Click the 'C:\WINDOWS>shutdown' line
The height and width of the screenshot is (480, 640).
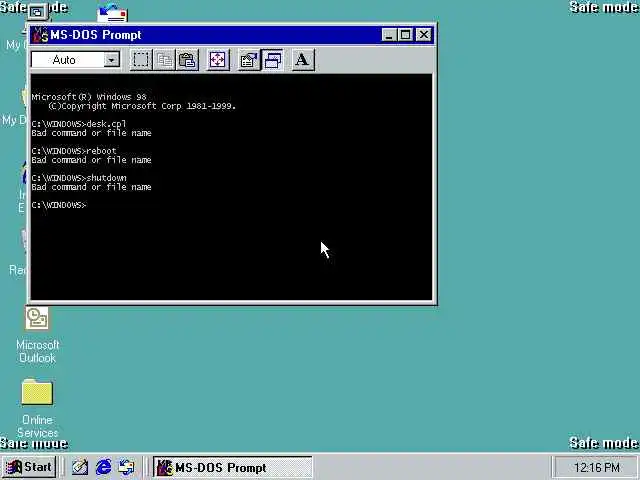click(79, 178)
